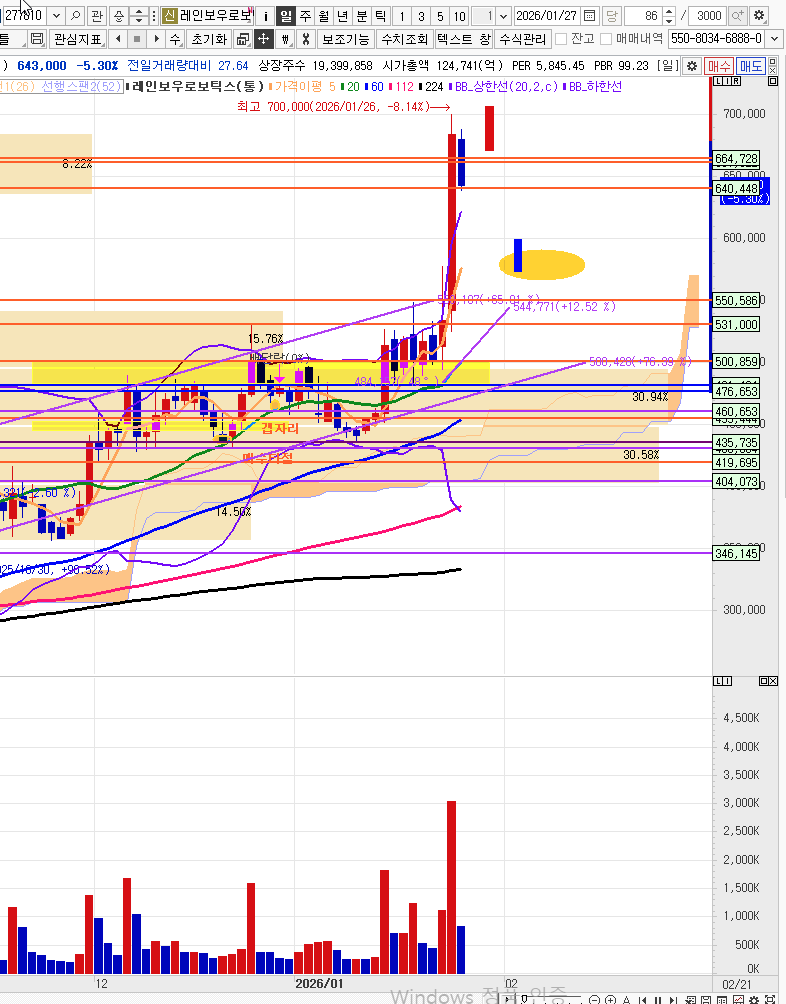Open gear settings next to 매수 button
This screenshot has width=786, height=1004.
coord(691,65)
